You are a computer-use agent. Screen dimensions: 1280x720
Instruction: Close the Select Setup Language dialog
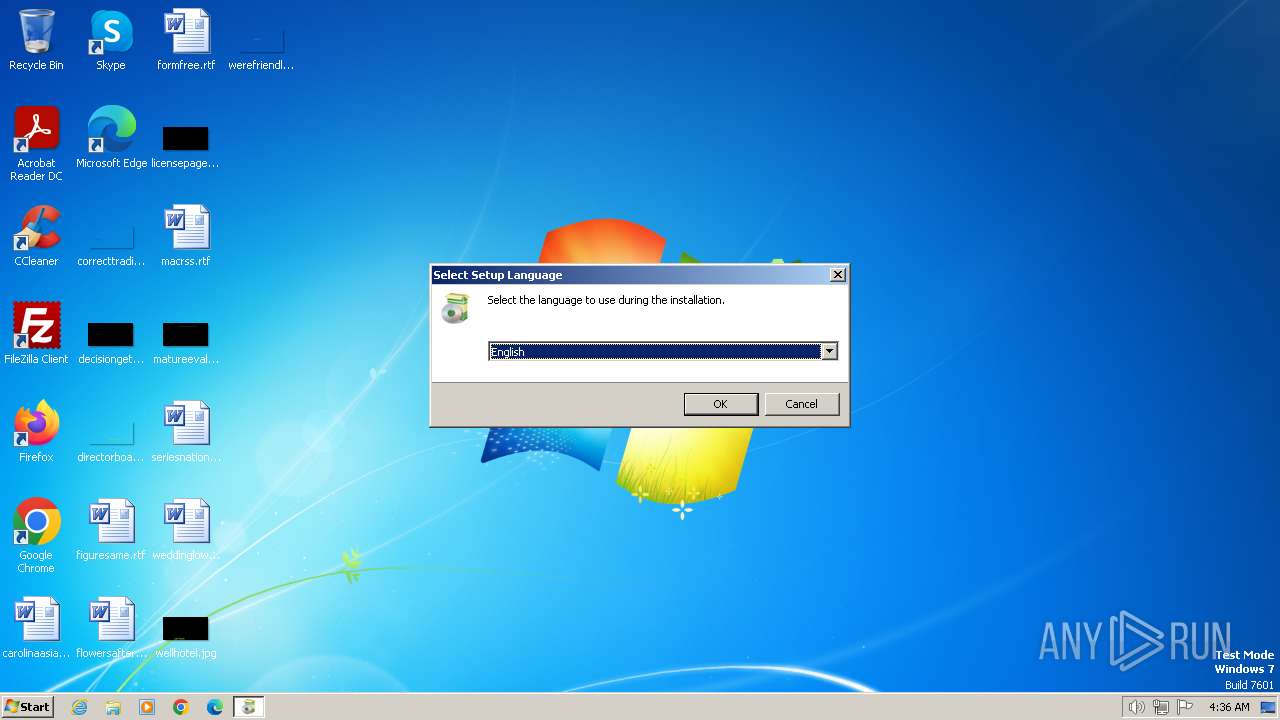coord(838,275)
